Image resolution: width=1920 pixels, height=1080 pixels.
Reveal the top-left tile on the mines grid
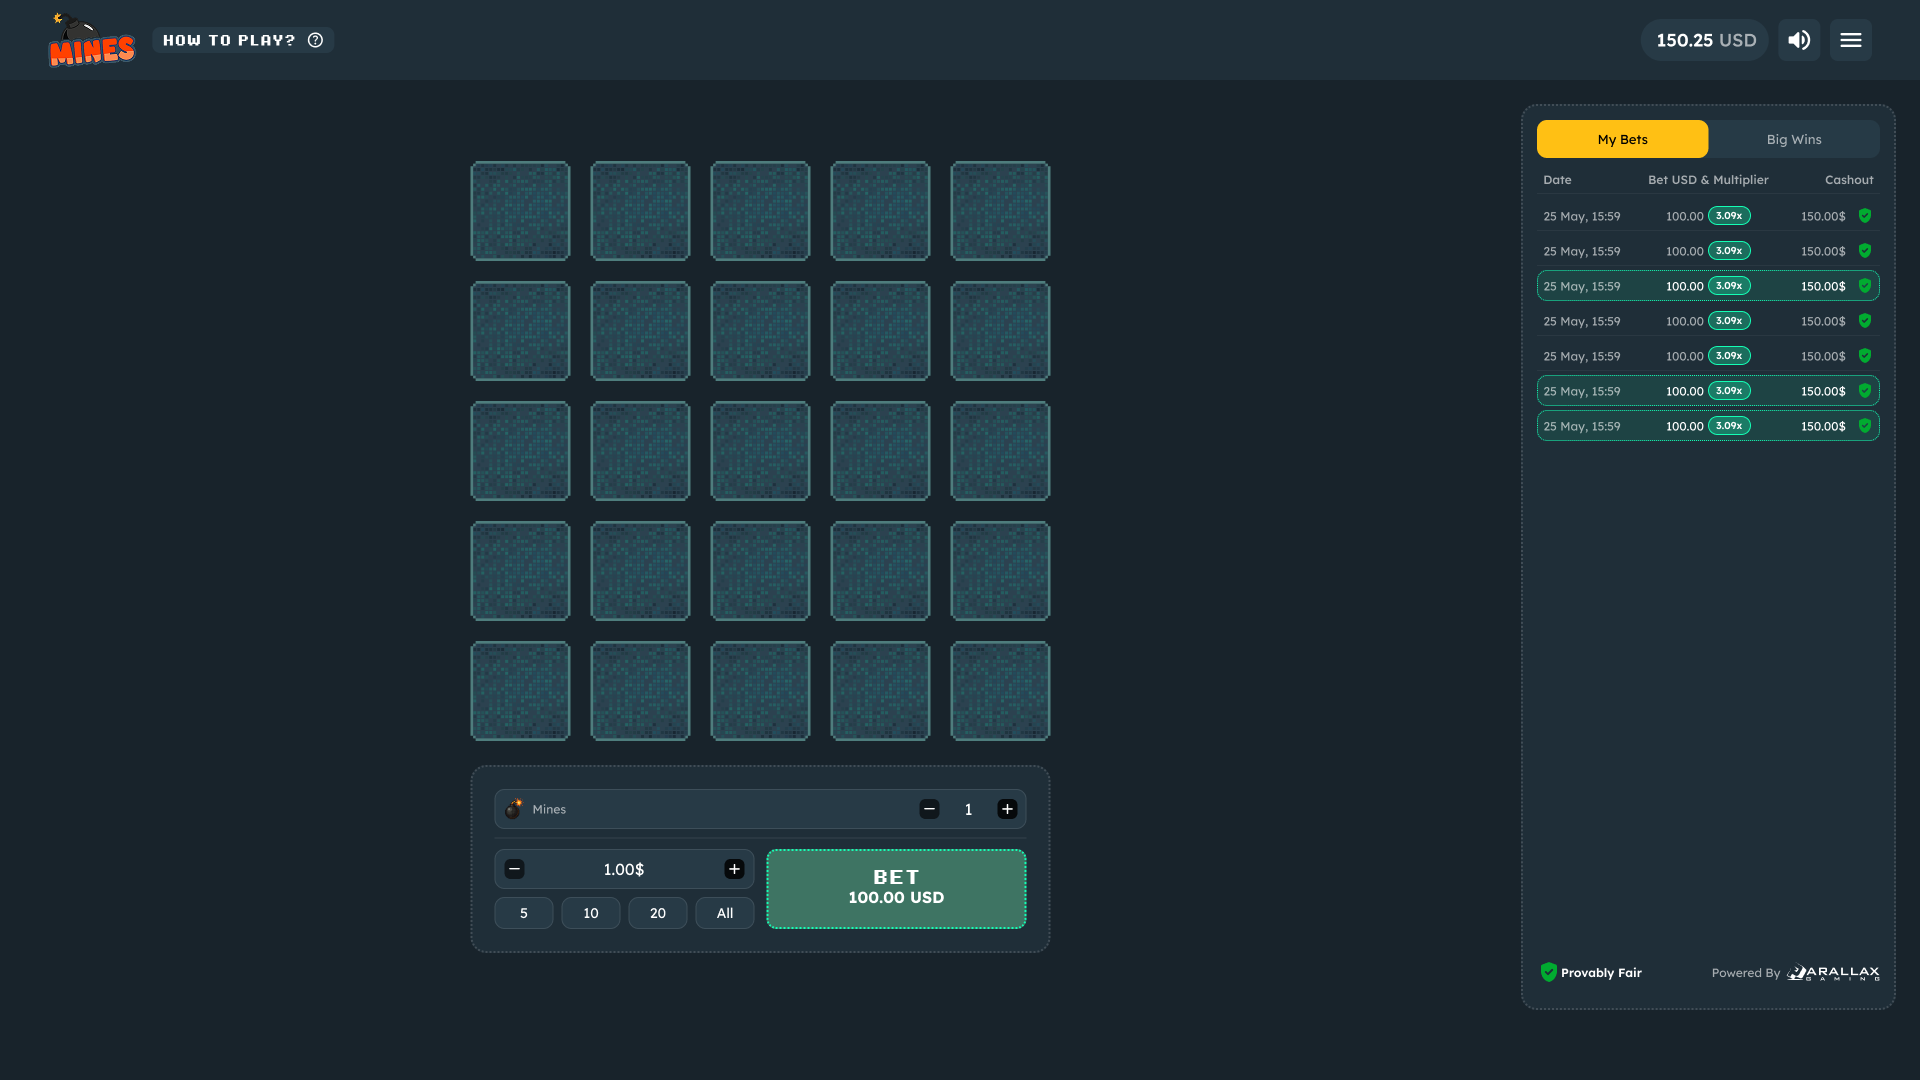tap(520, 211)
